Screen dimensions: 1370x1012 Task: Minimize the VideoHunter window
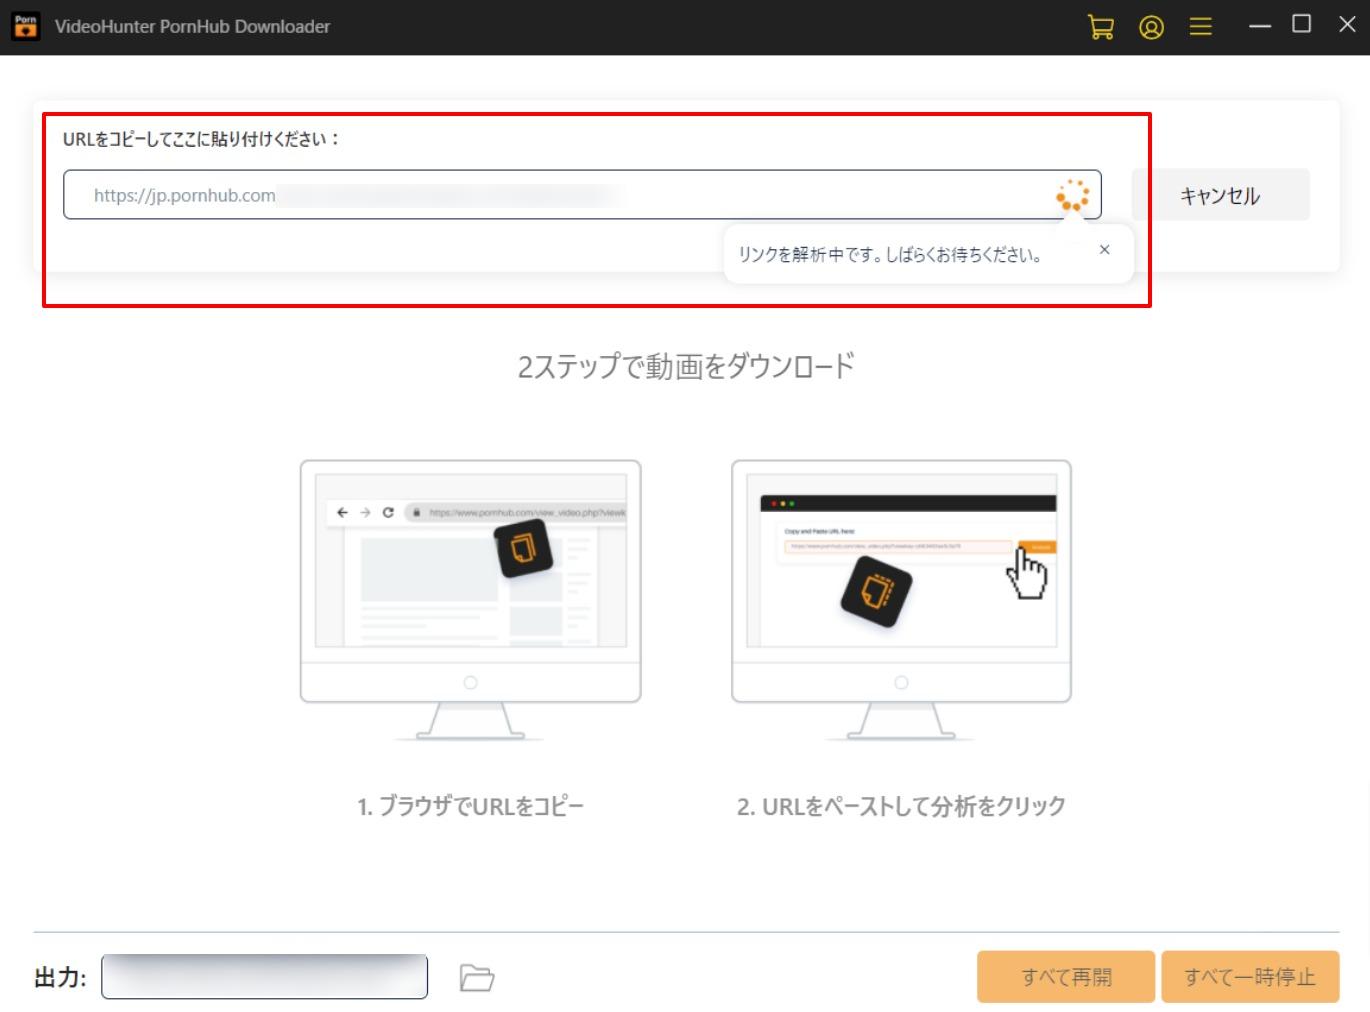point(1260,26)
